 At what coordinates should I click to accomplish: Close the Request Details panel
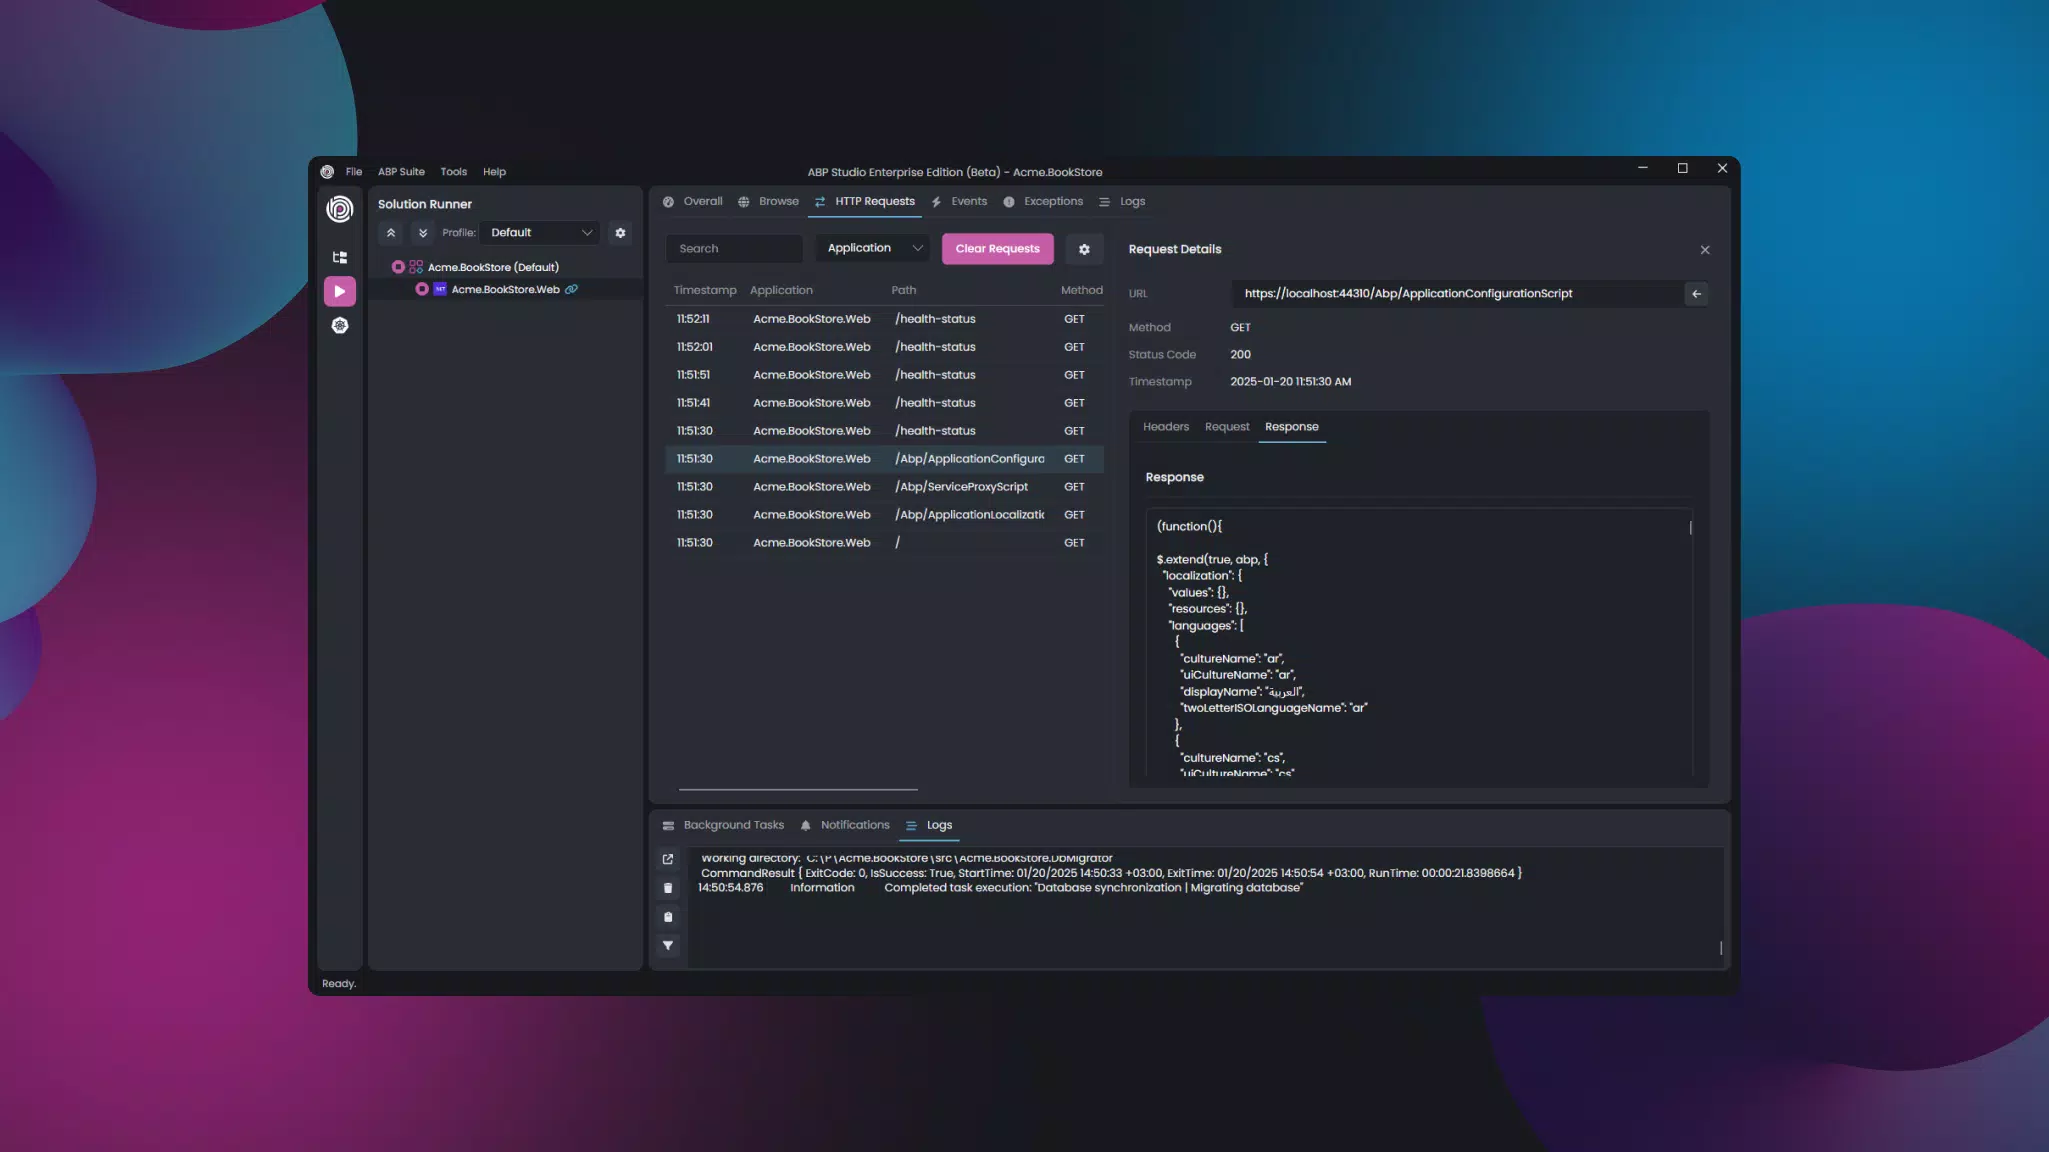pos(1705,250)
